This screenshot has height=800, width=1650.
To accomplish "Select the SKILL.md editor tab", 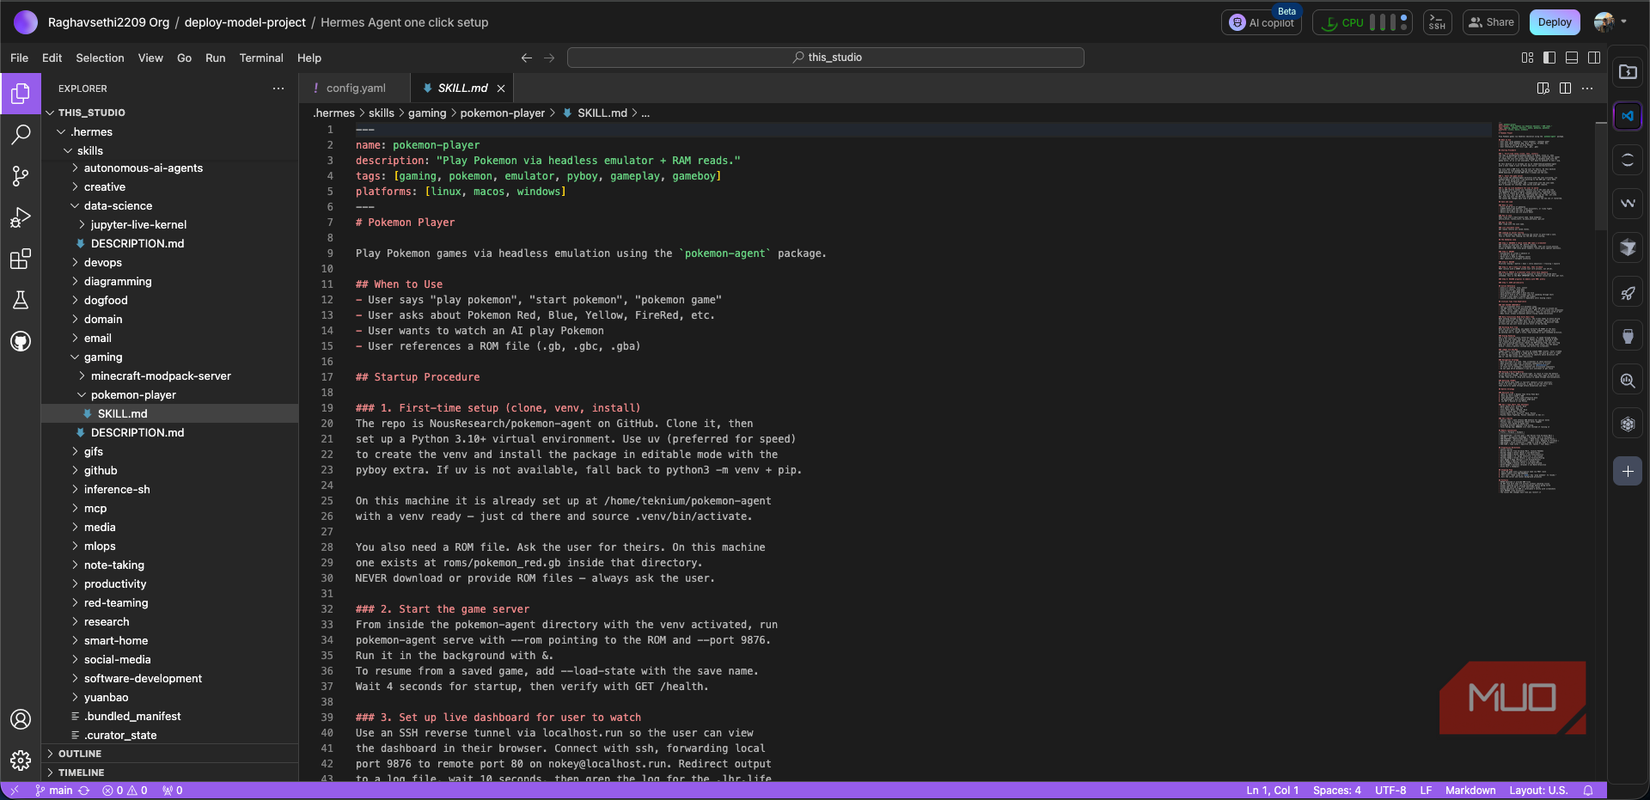I will [x=462, y=88].
